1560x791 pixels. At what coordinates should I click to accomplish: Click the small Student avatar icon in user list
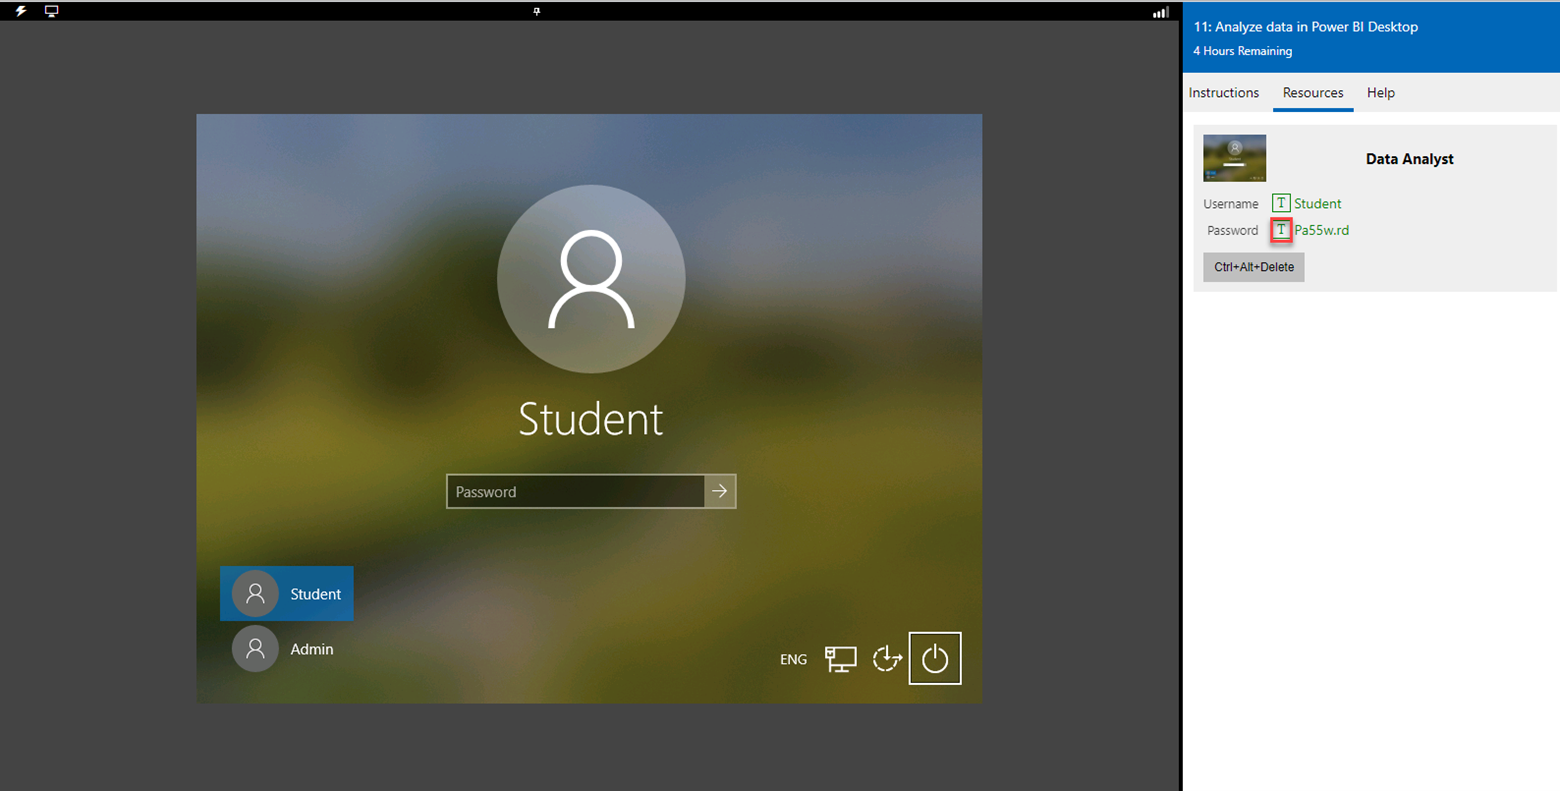click(x=255, y=594)
